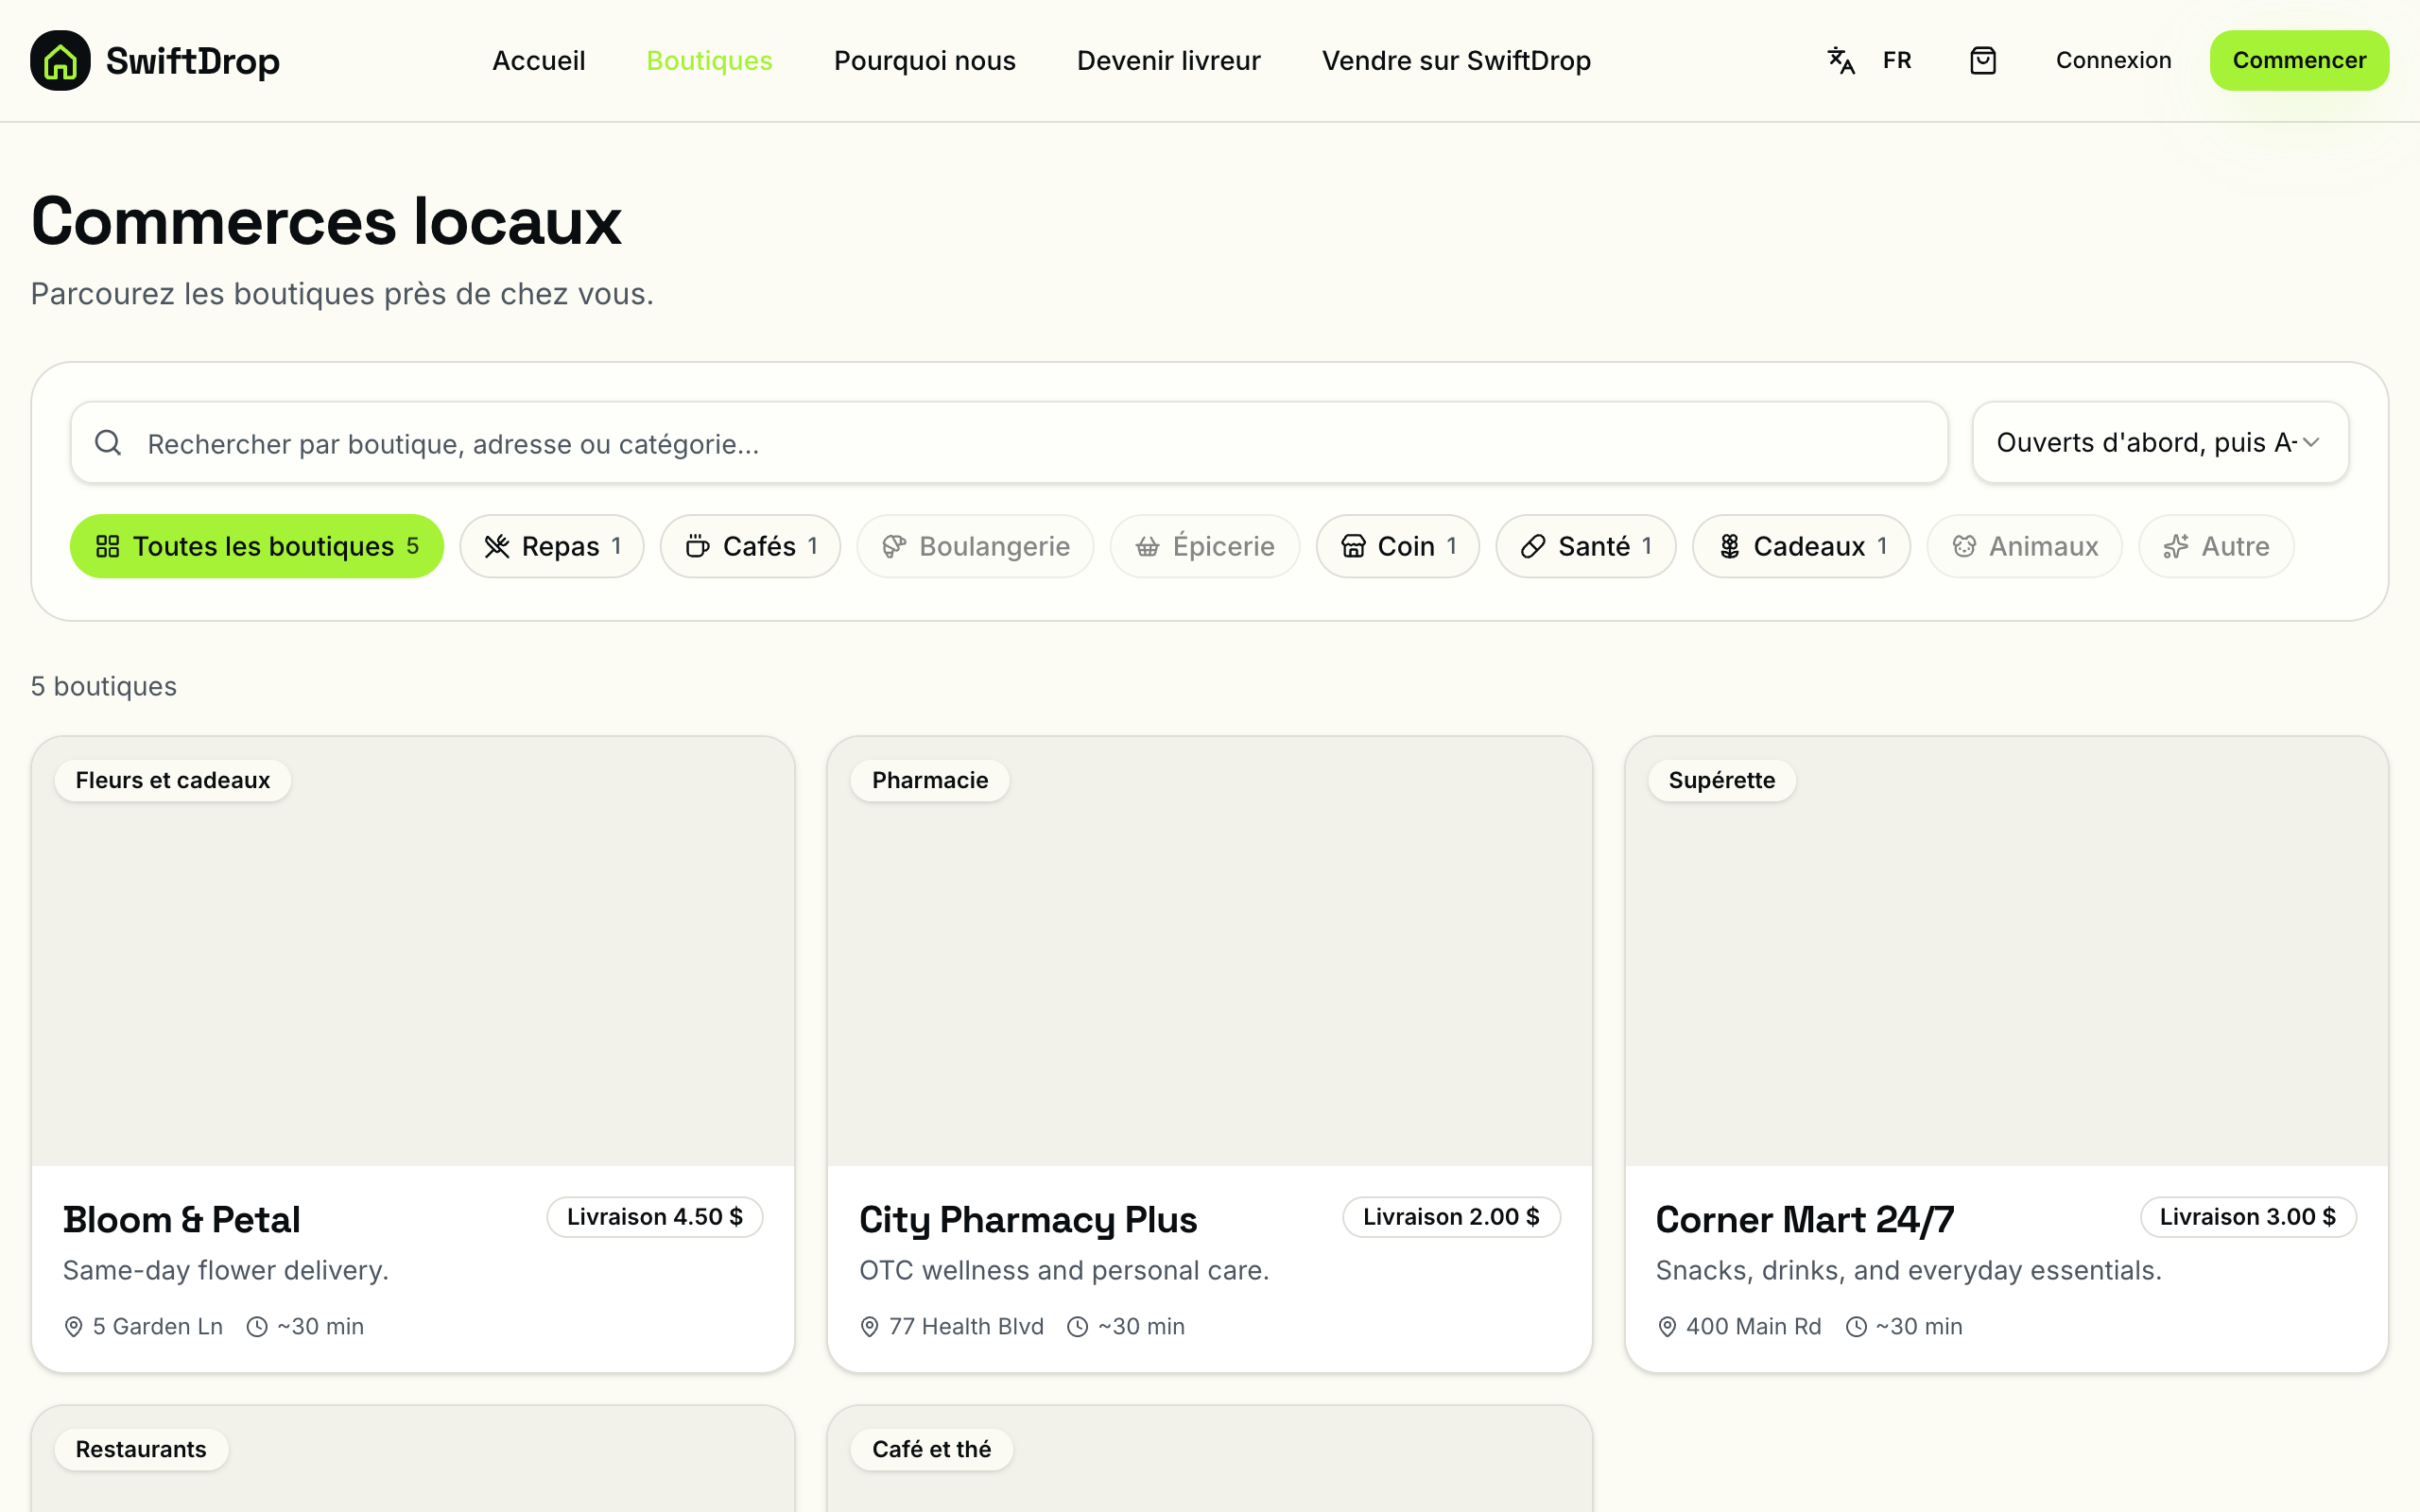The height and width of the screenshot is (1512, 2420).
Task: Filter by Repas category
Action: pyautogui.click(x=552, y=546)
